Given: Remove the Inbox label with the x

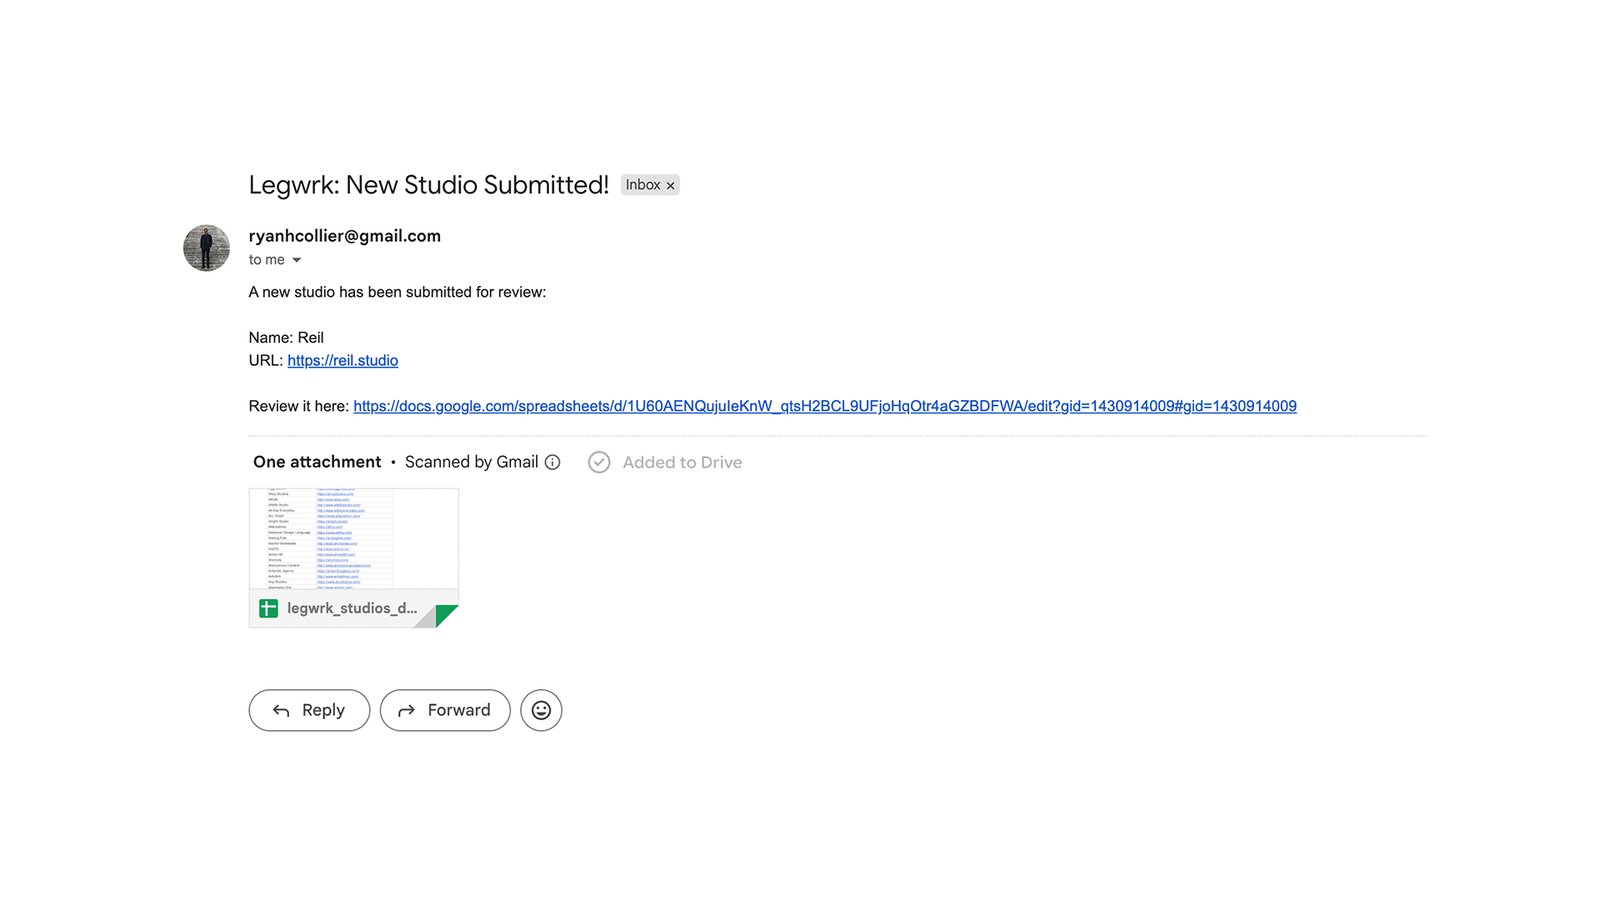Looking at the screenshot, I should [x=671, y=186].
